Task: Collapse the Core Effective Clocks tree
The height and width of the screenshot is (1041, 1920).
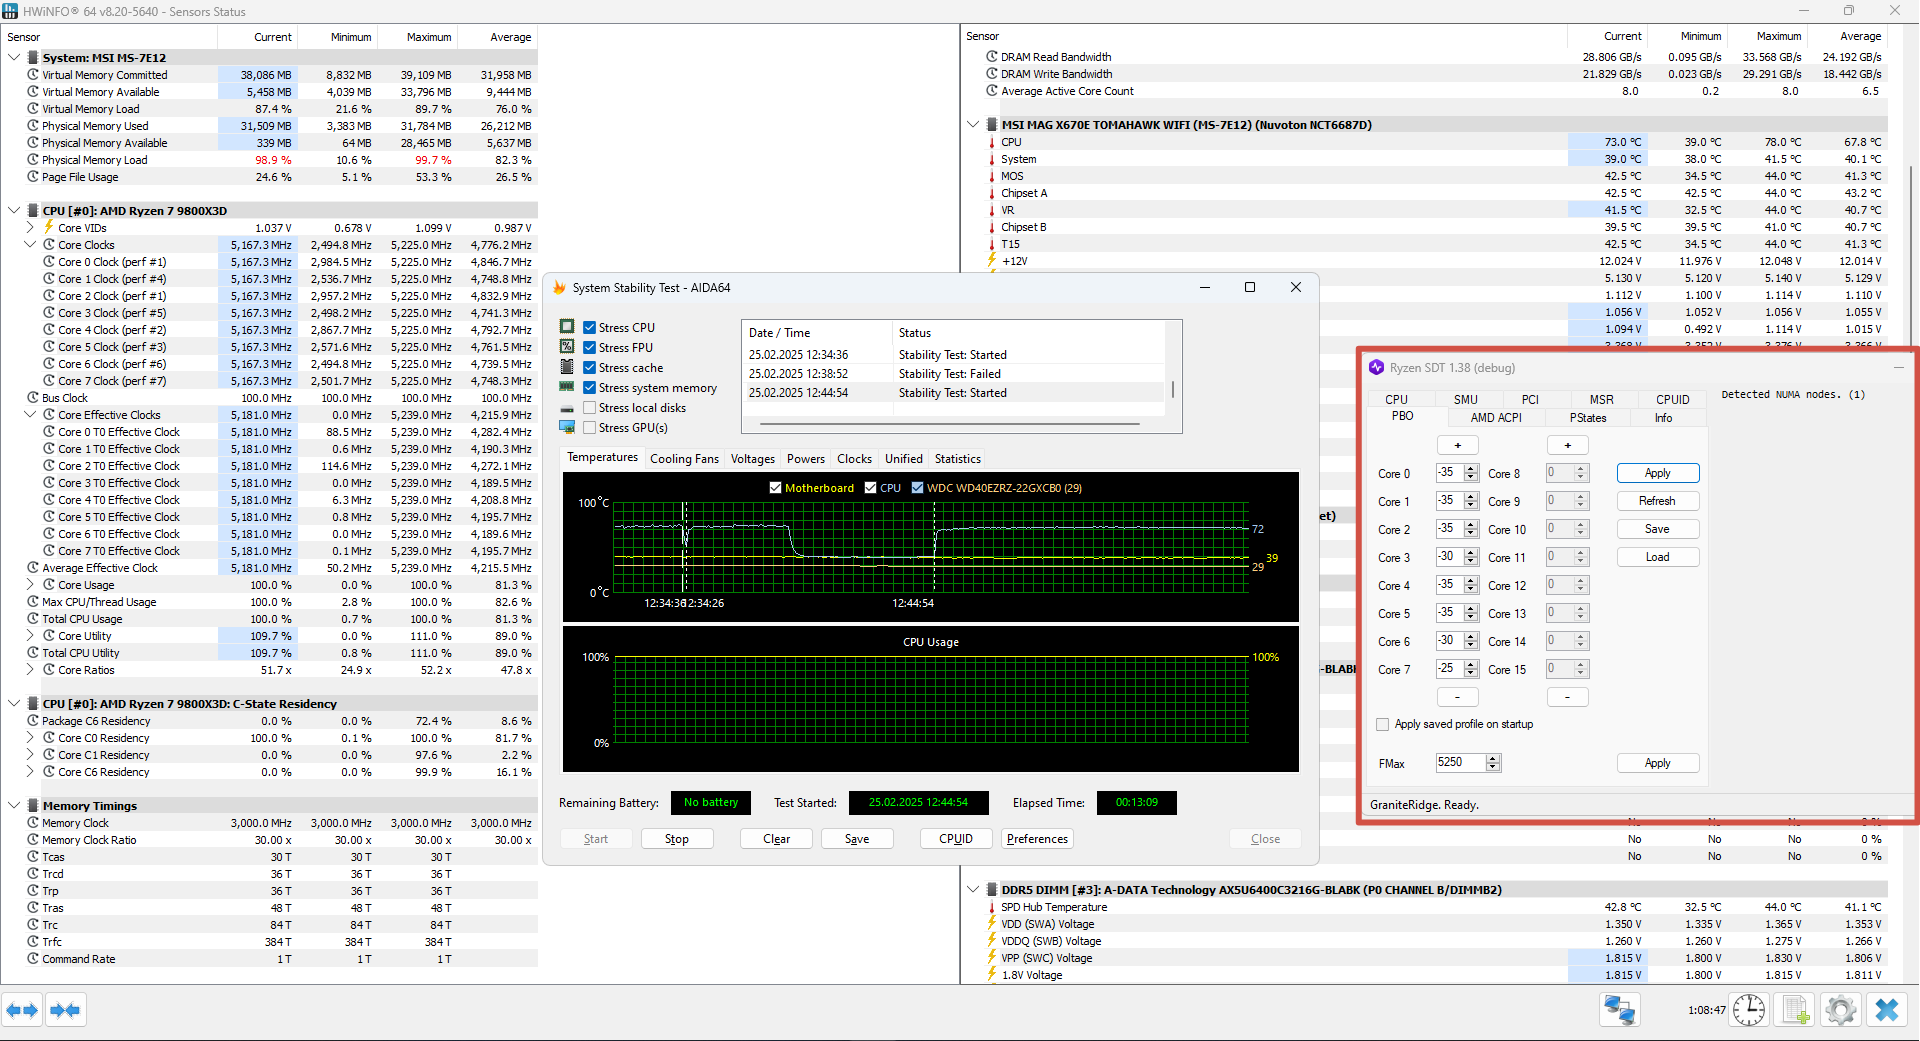Action: [x=30, y=415]
